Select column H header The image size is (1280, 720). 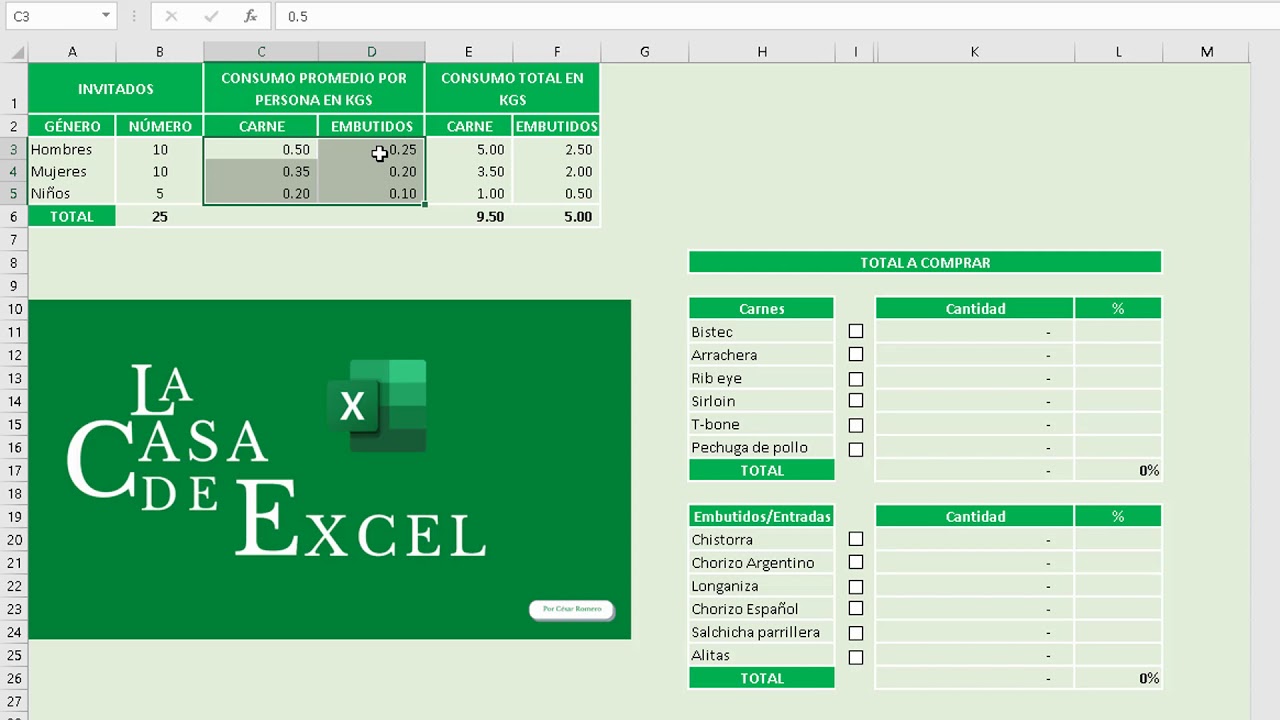click(x=762, y=52)
